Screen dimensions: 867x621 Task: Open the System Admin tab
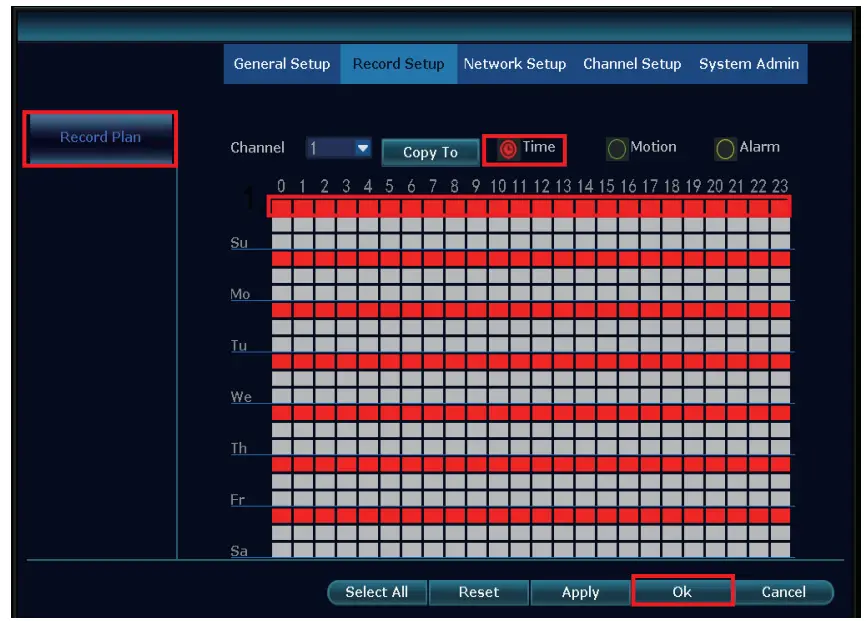(748, 63)
